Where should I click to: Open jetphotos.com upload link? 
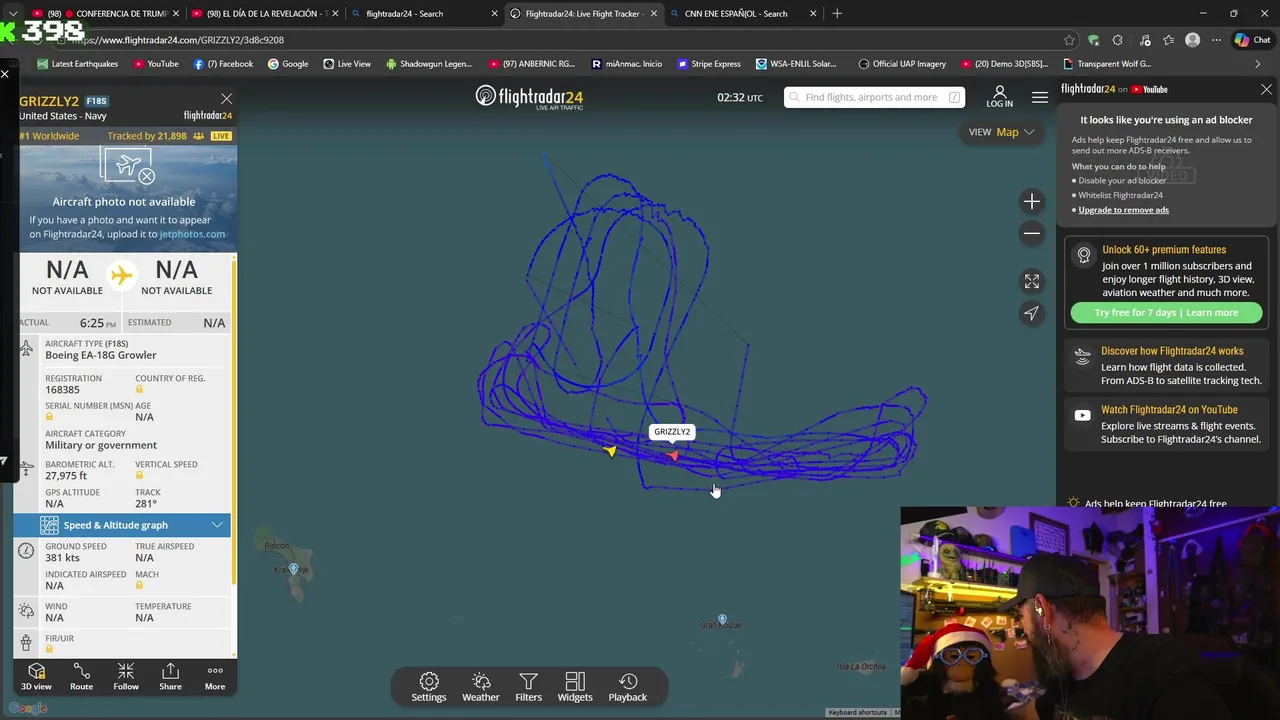[192, 234]
